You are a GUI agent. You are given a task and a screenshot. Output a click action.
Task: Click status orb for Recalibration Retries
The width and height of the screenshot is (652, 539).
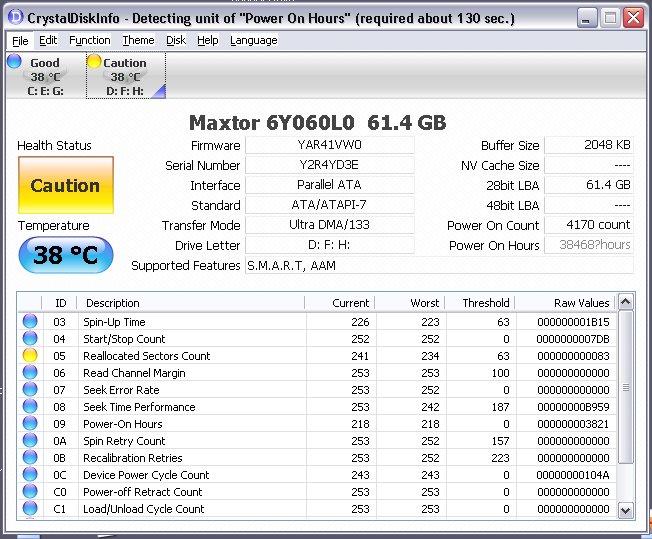click(x=30, y=457)
